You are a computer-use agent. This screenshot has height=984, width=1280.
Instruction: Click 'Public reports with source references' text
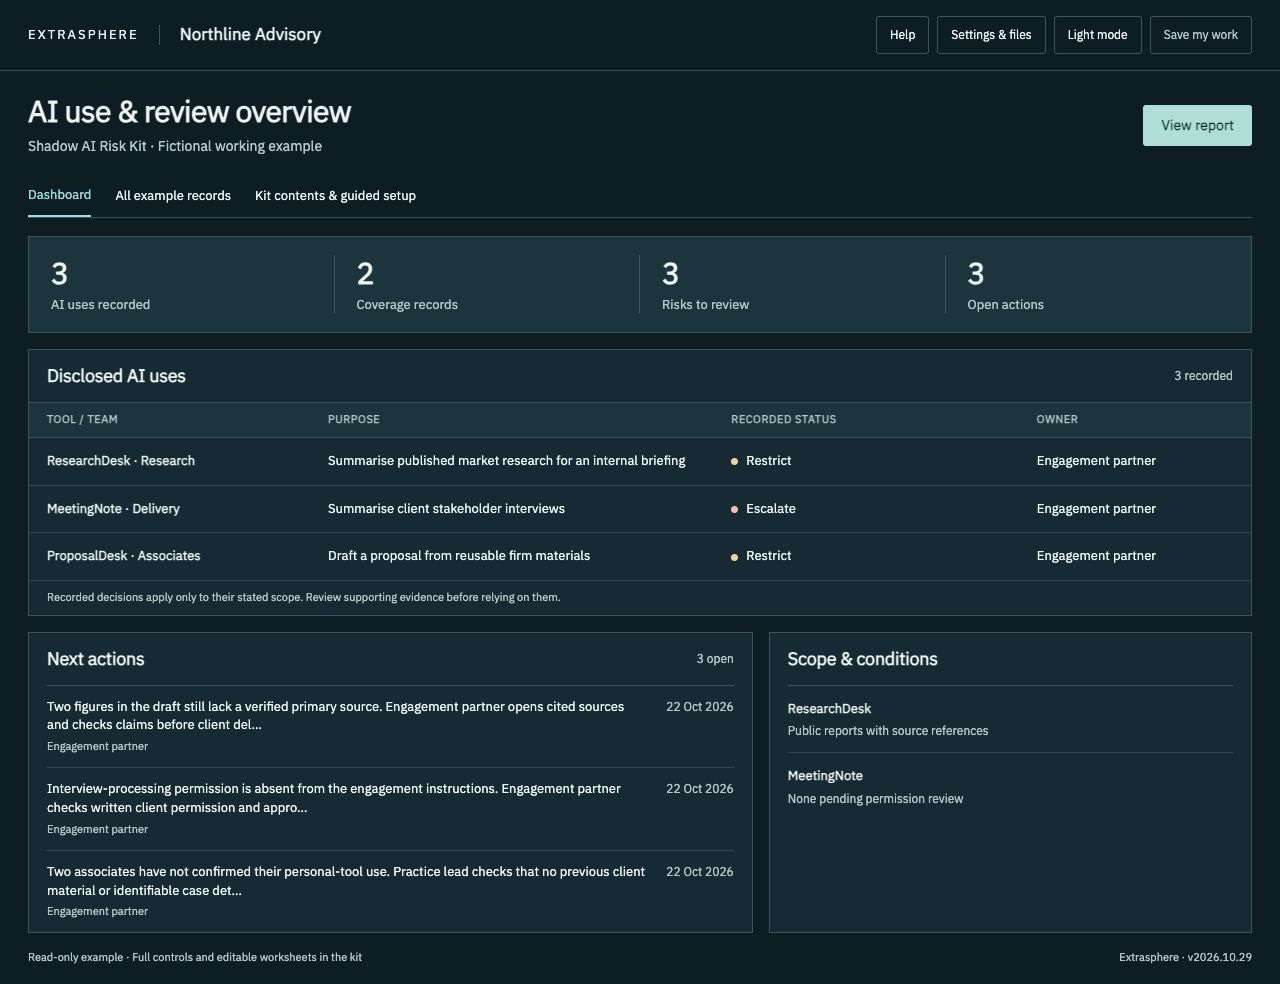[888, 731]
